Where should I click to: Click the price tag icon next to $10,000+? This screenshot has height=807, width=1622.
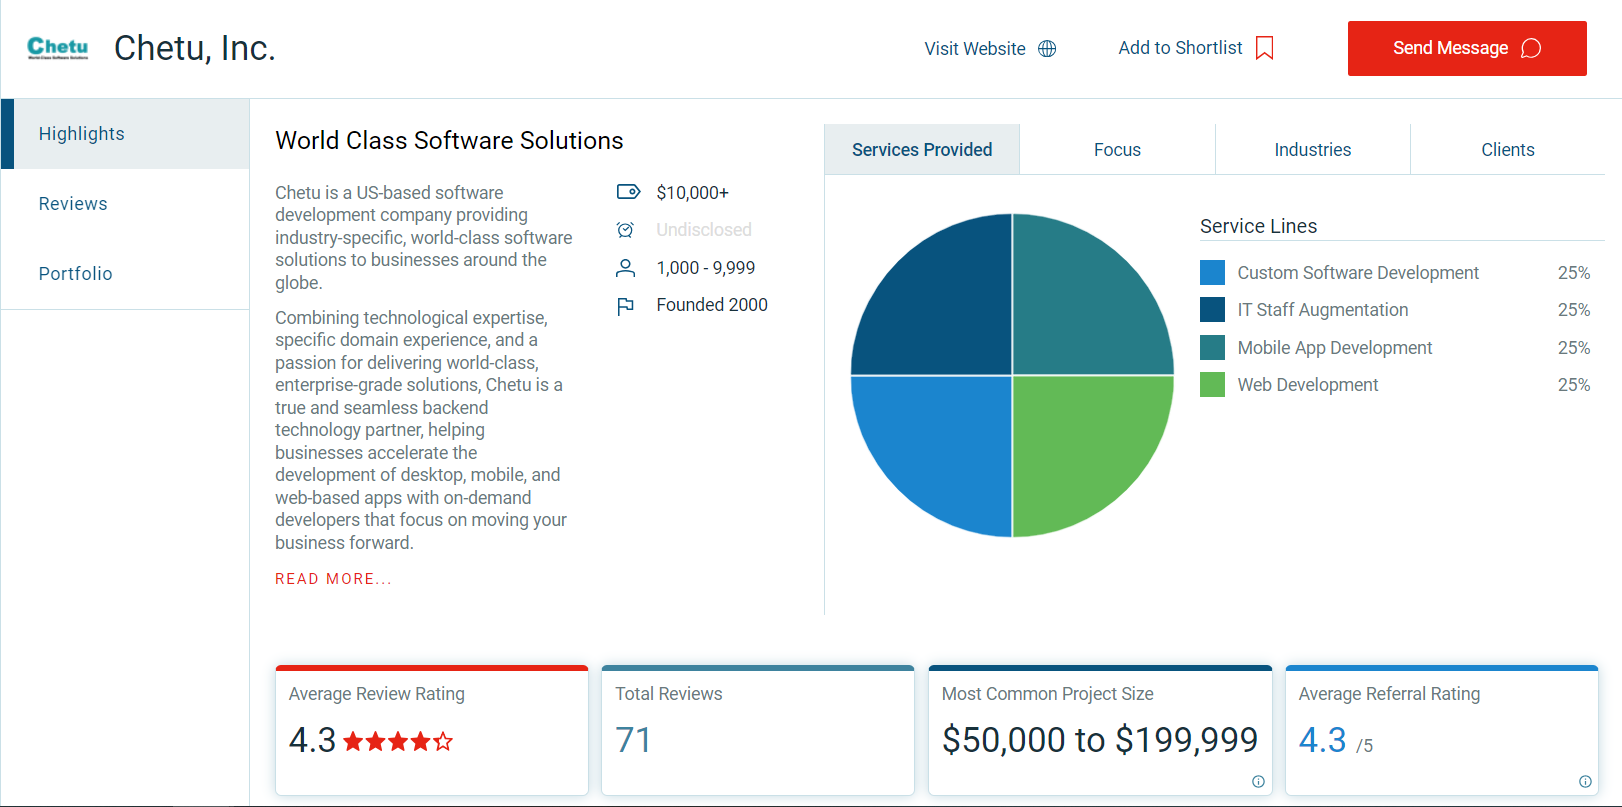(628, 192)
